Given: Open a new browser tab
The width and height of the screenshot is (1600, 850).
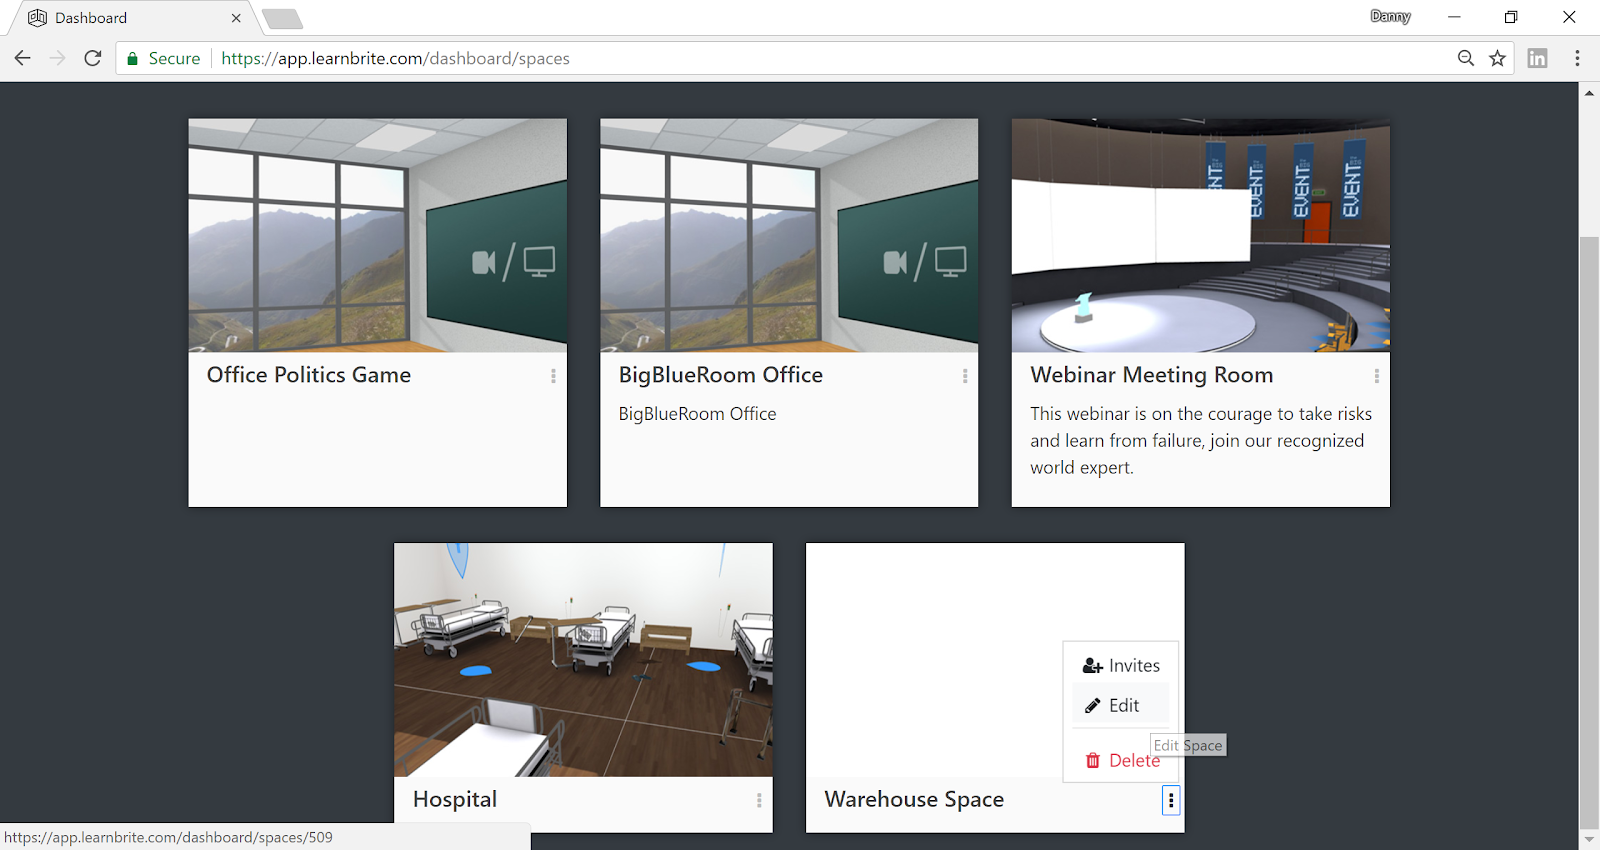Looking at the screenshot, I should pos(283,19).
